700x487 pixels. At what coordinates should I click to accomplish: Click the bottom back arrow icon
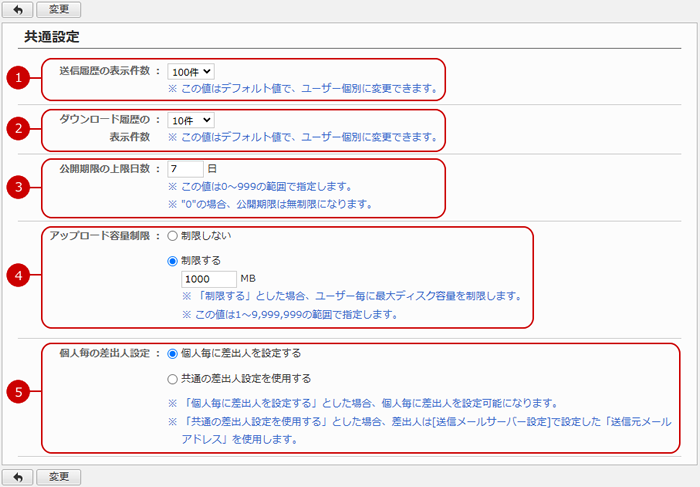18,477
